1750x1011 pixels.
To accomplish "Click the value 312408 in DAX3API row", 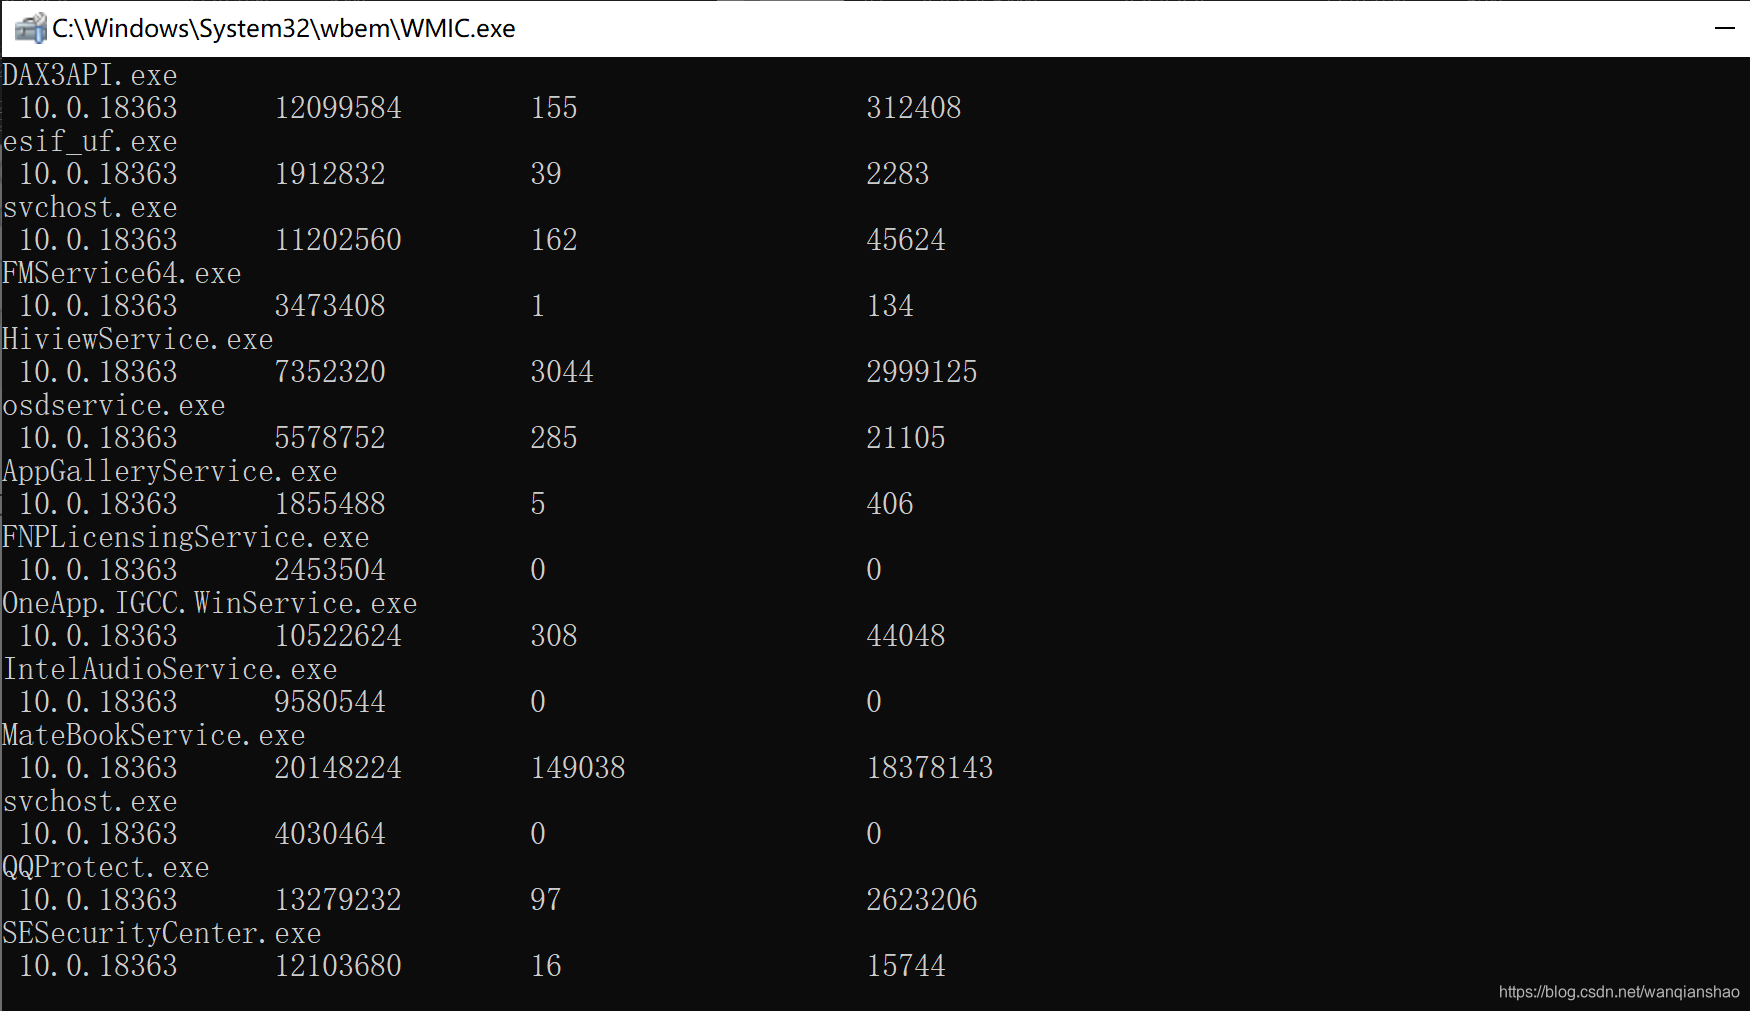I will [914, 108].
